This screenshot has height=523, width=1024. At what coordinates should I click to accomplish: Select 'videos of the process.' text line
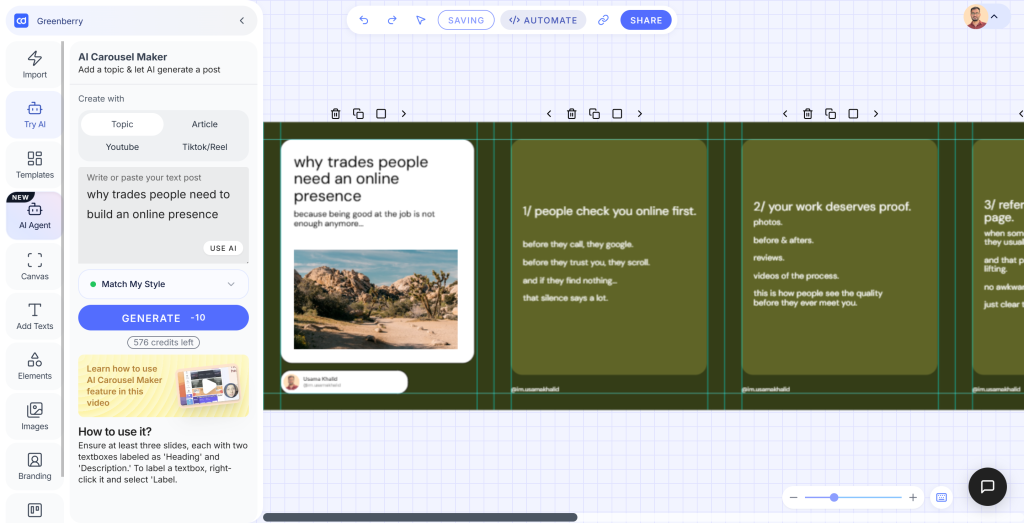tap(796, 276)
